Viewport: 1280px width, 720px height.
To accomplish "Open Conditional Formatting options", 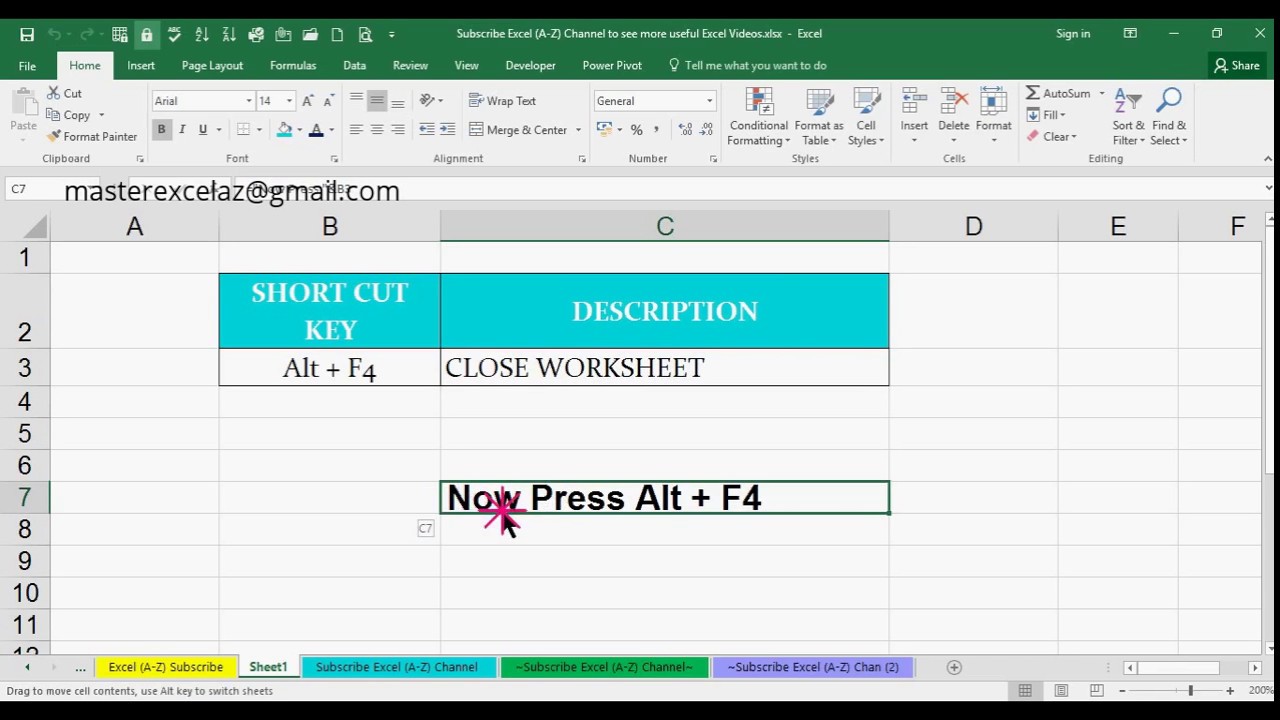I will tap(758, 118).
